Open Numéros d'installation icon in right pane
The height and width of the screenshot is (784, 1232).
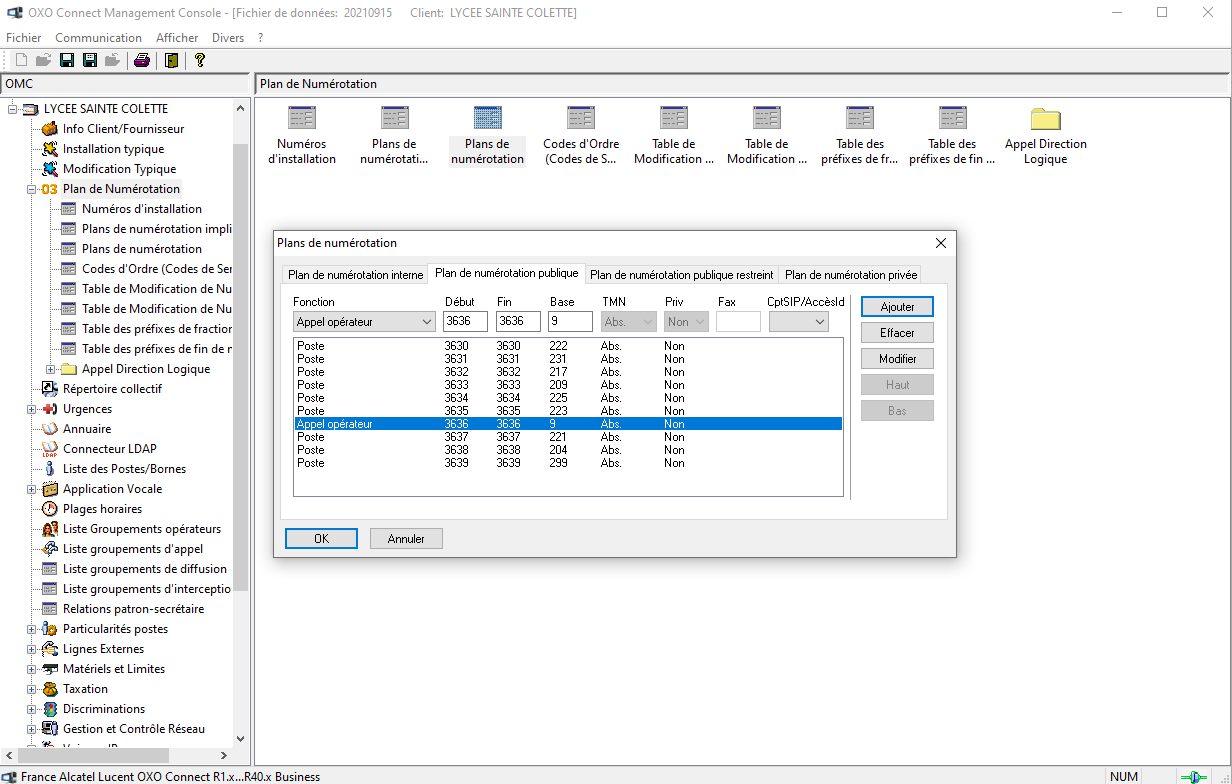point(301,135)
